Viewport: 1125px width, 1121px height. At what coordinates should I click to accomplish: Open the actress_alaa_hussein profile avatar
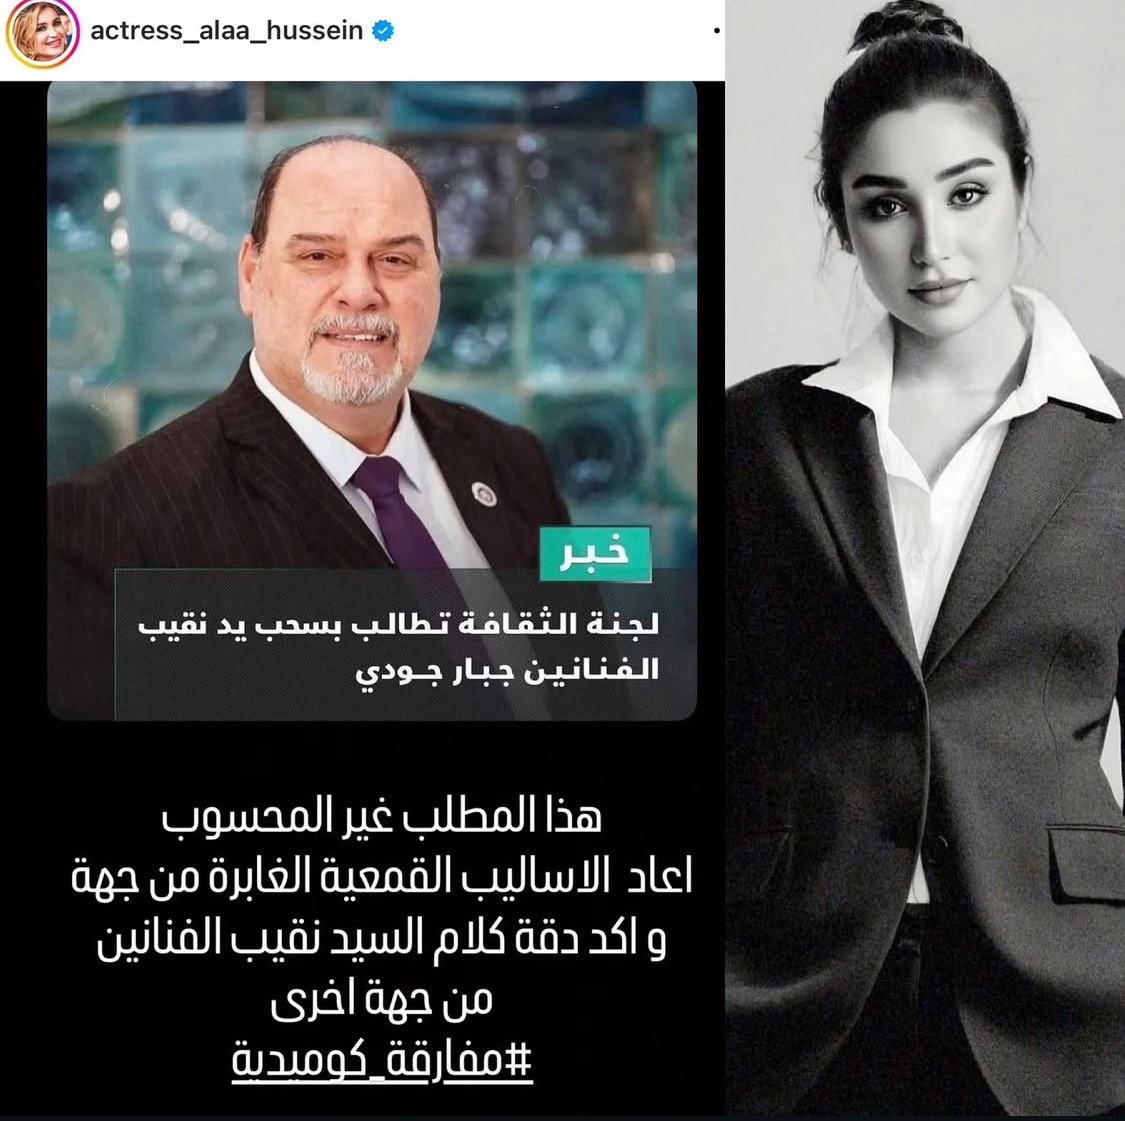coord(42,34)
